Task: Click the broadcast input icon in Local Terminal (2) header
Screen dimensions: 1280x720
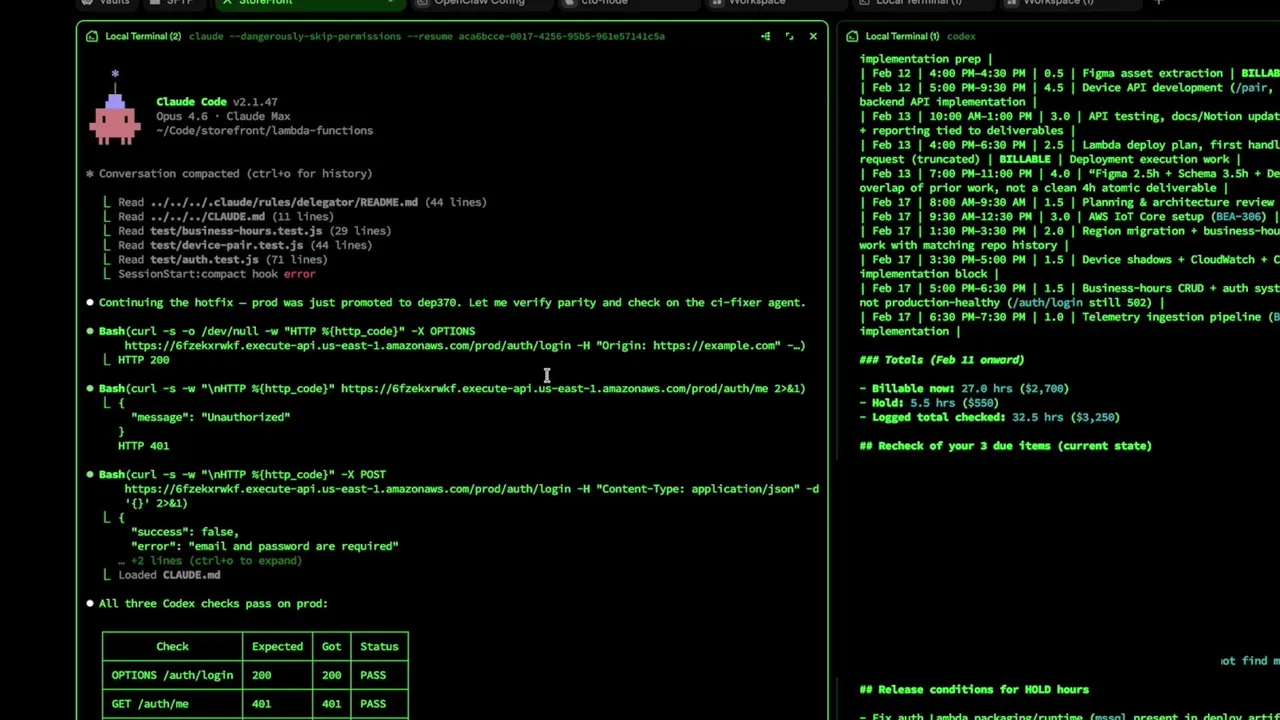Action: pyautogui.click(x=766, y=36)
